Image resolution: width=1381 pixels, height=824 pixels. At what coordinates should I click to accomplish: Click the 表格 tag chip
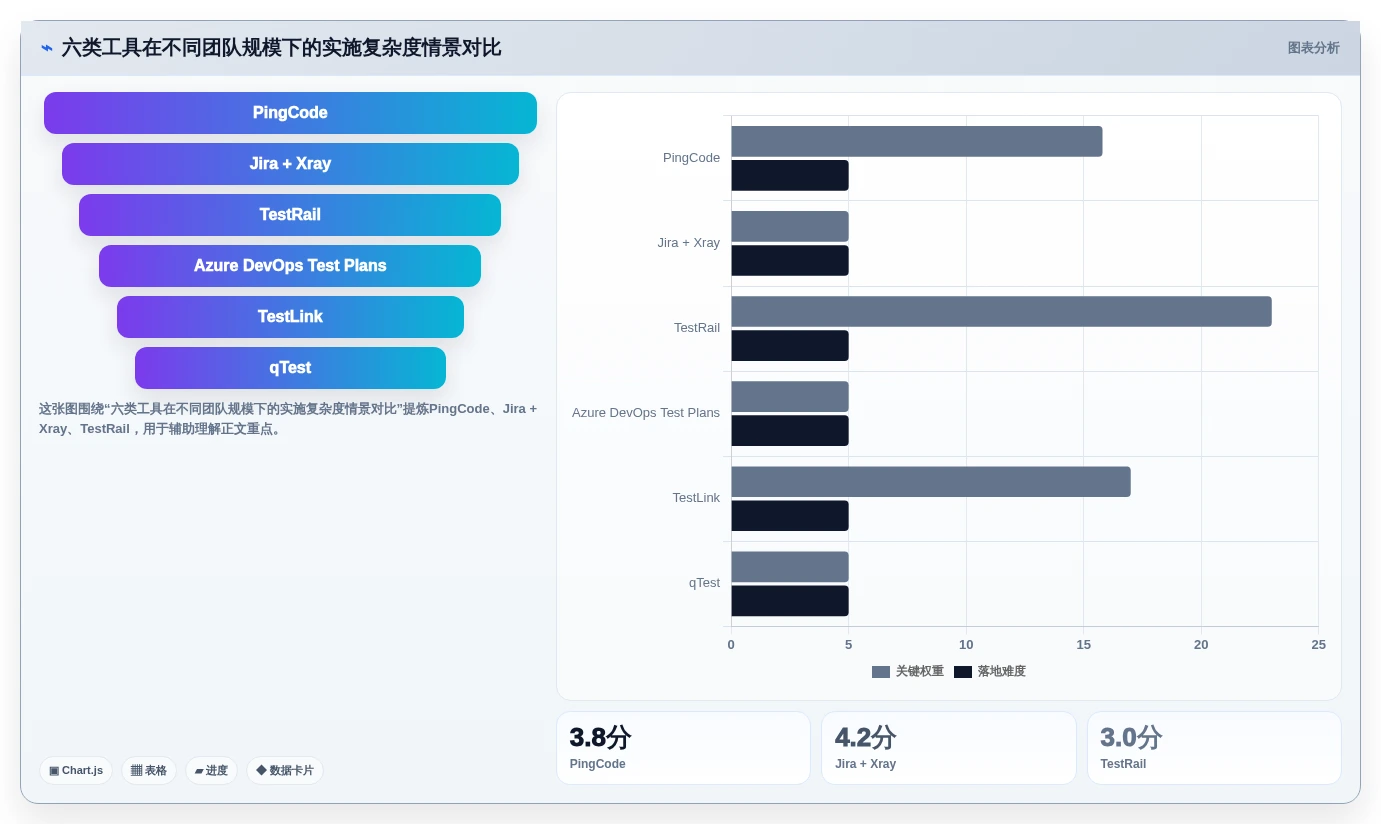[149, 770]
